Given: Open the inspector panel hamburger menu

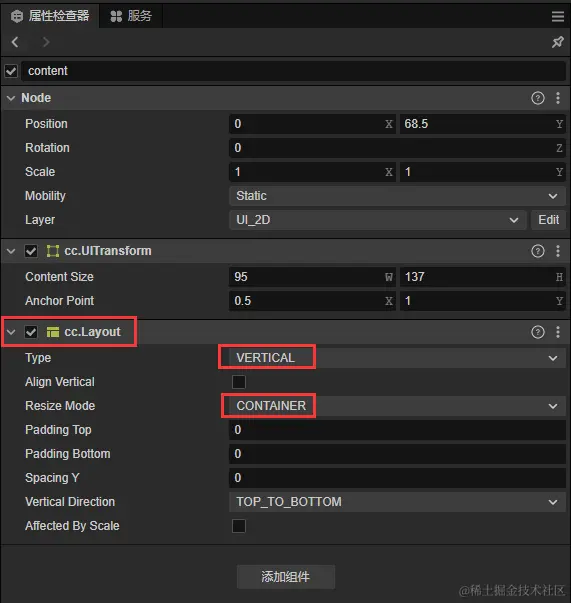Looking at the screenshot, I should [558, 16].
